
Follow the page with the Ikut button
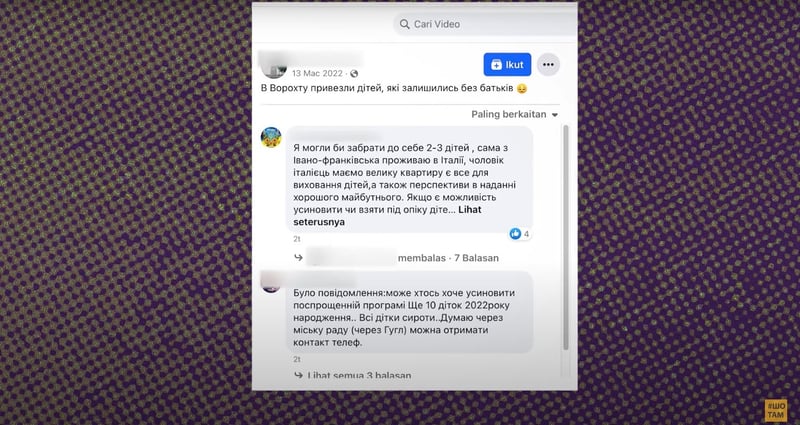(x=507, y=65)
